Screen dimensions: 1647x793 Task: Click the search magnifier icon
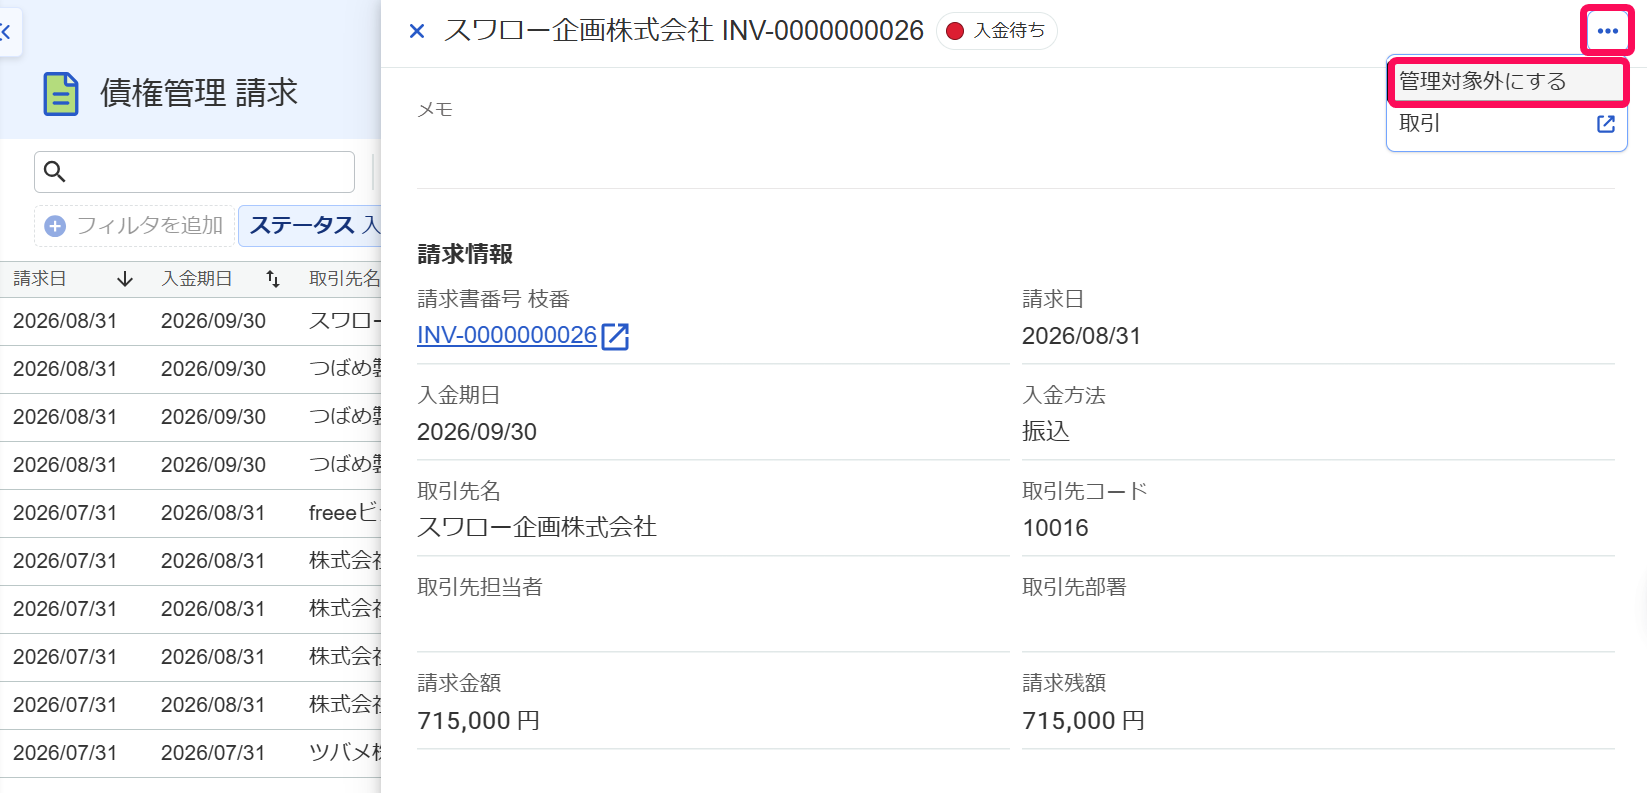pyautogui.click(x=55, y=172)
